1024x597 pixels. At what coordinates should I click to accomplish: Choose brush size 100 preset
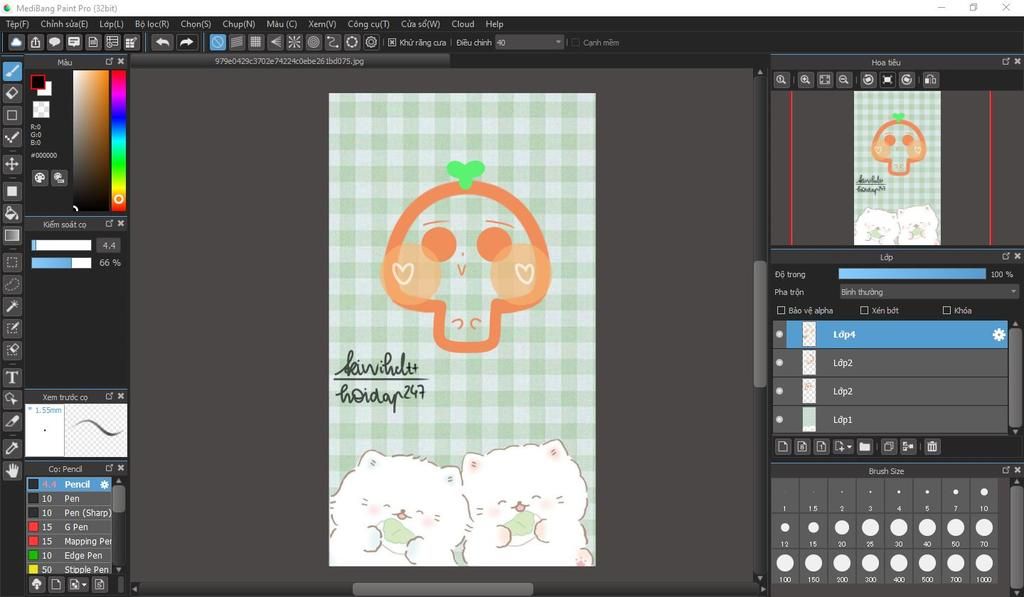point(785,566)
